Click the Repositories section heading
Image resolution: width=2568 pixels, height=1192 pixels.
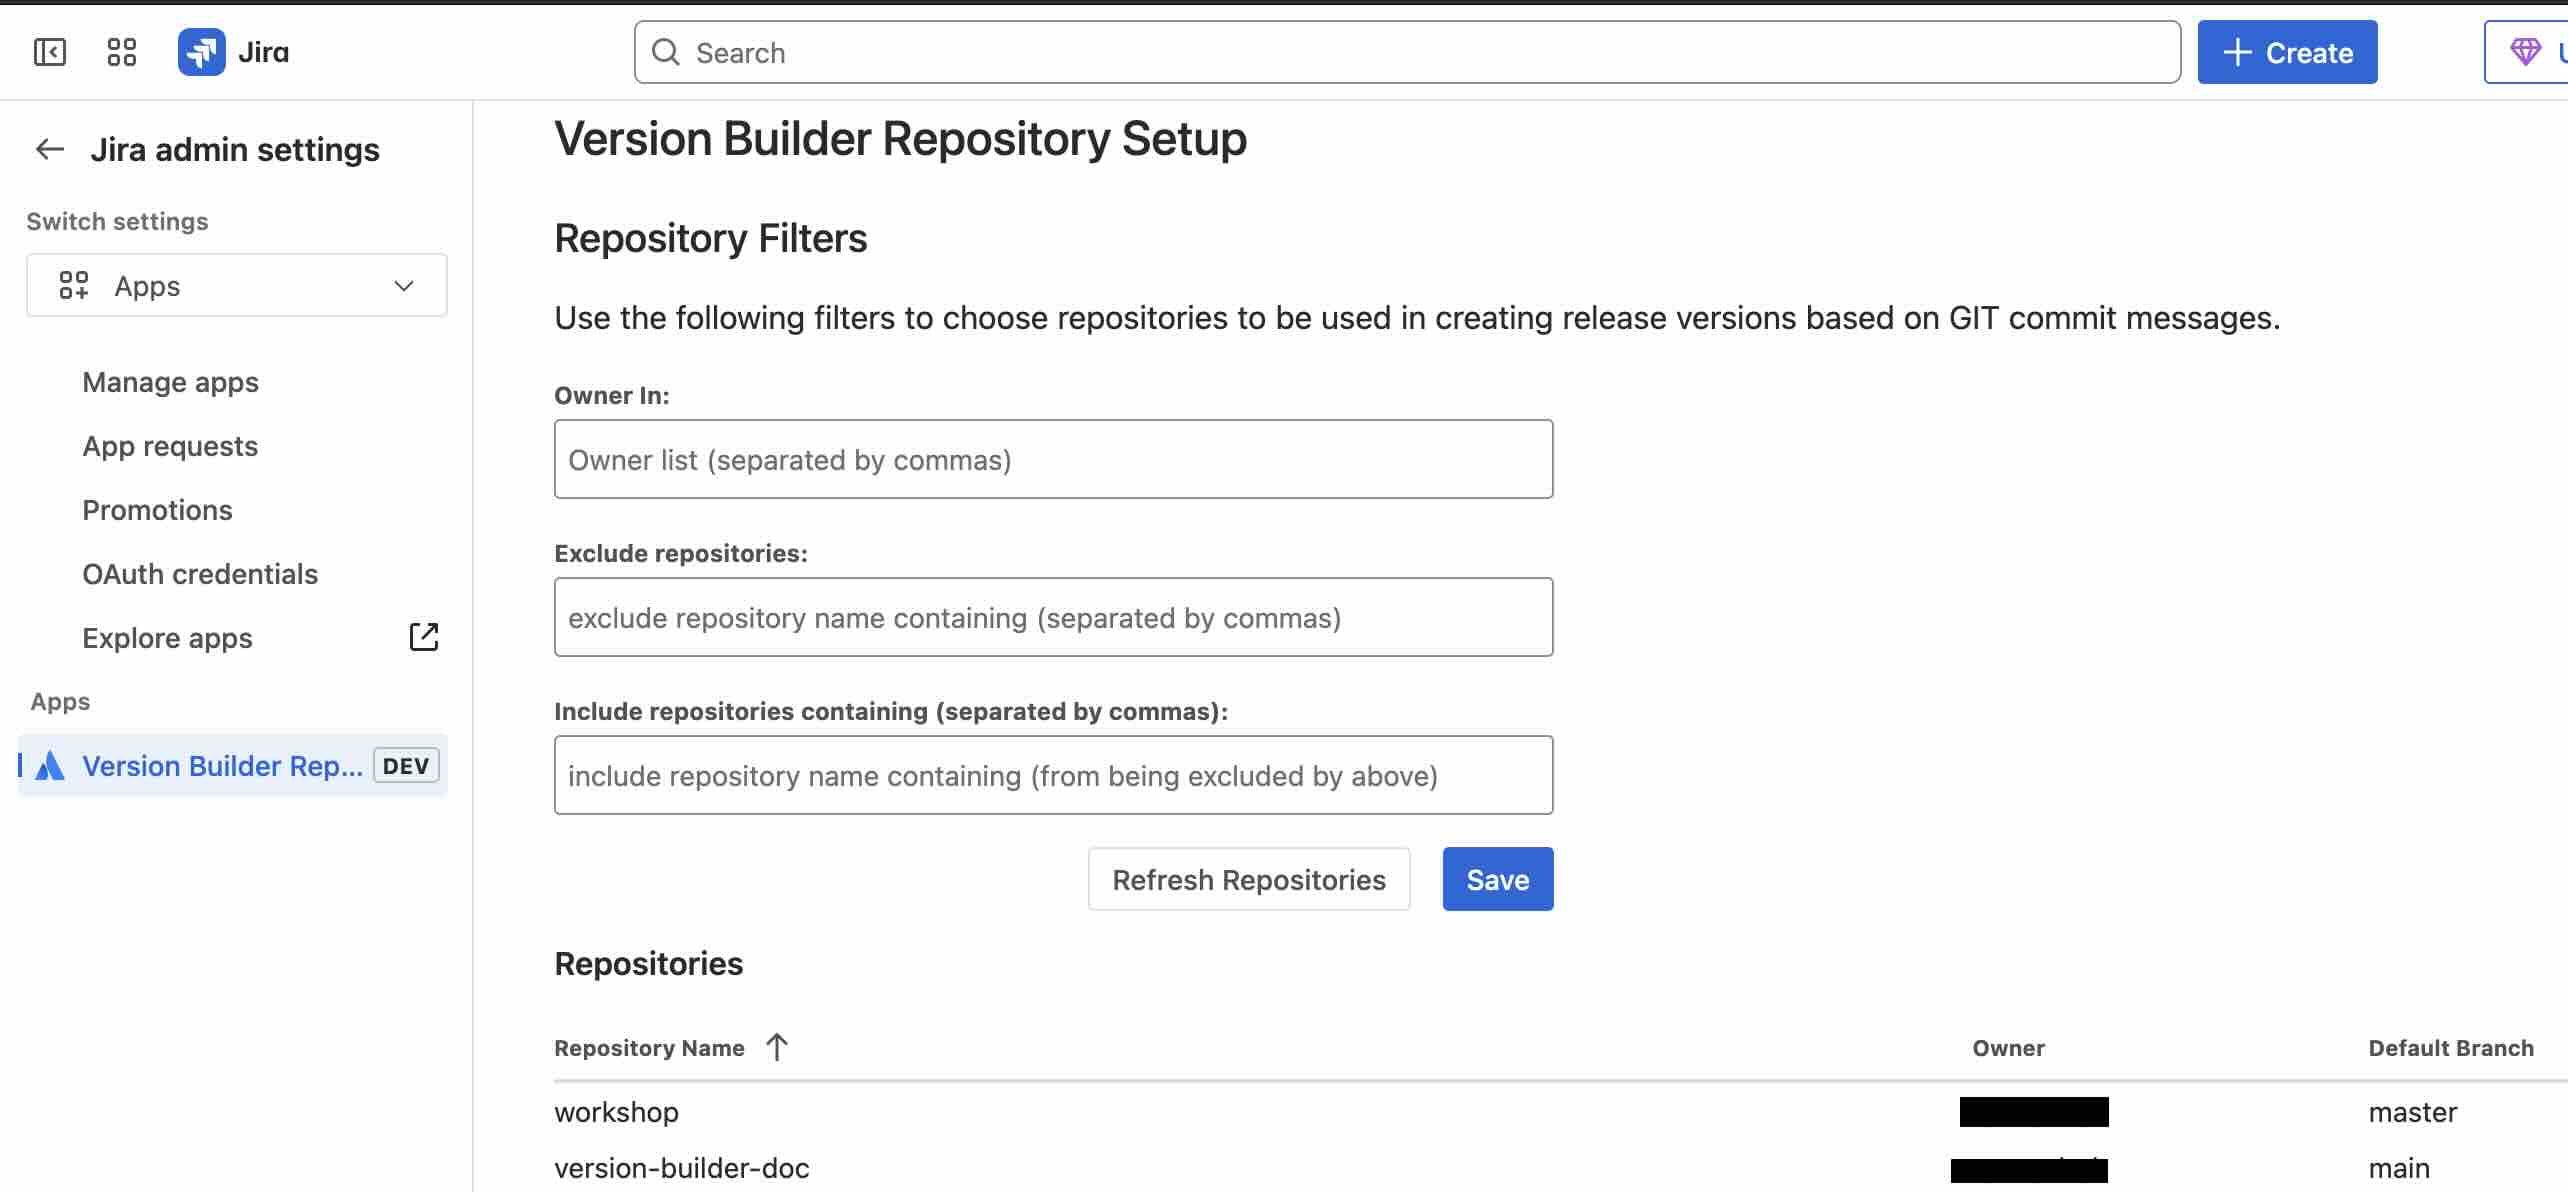[x=649, y=963]
